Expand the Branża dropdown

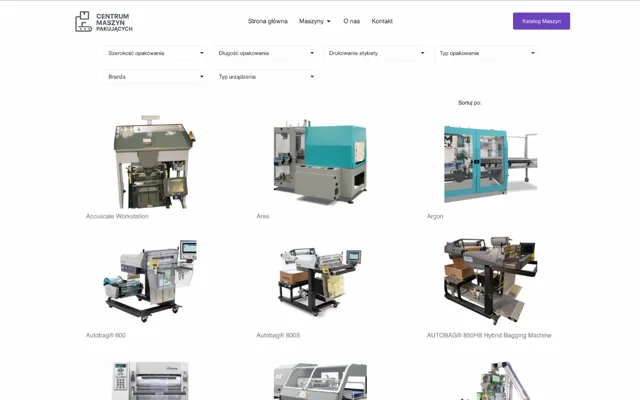click(x=155, y=77)
